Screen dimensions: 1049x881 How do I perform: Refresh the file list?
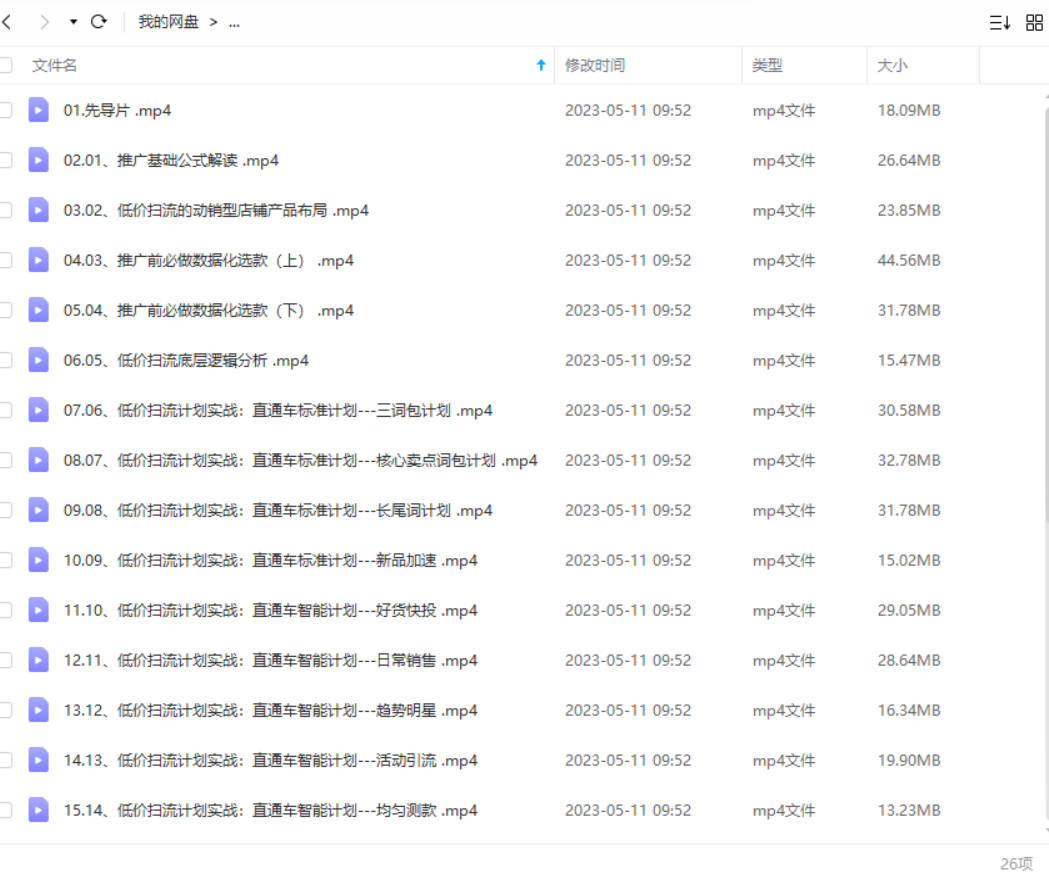99,22
